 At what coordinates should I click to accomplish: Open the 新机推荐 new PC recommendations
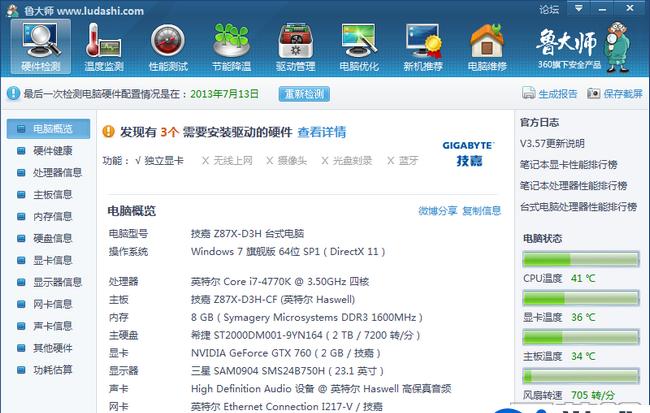[423, 46]
